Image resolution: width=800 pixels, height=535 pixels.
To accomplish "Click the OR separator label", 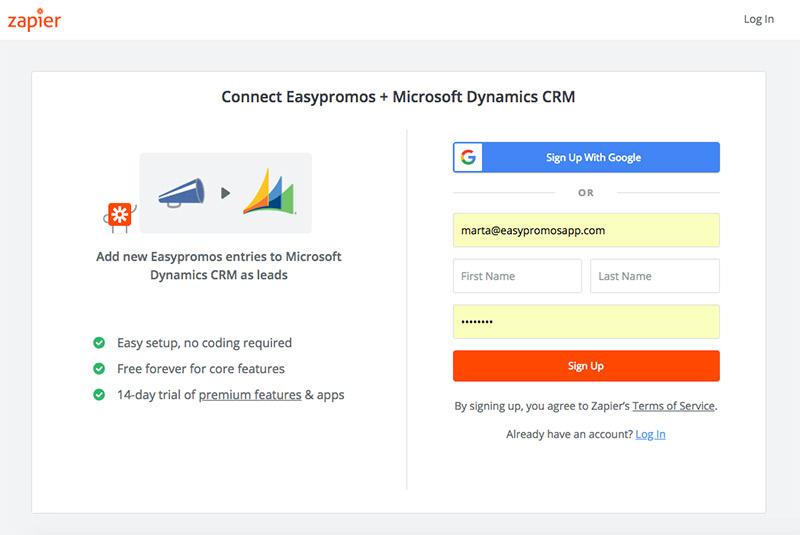I will pyautogui.click(x=586, y=193).
